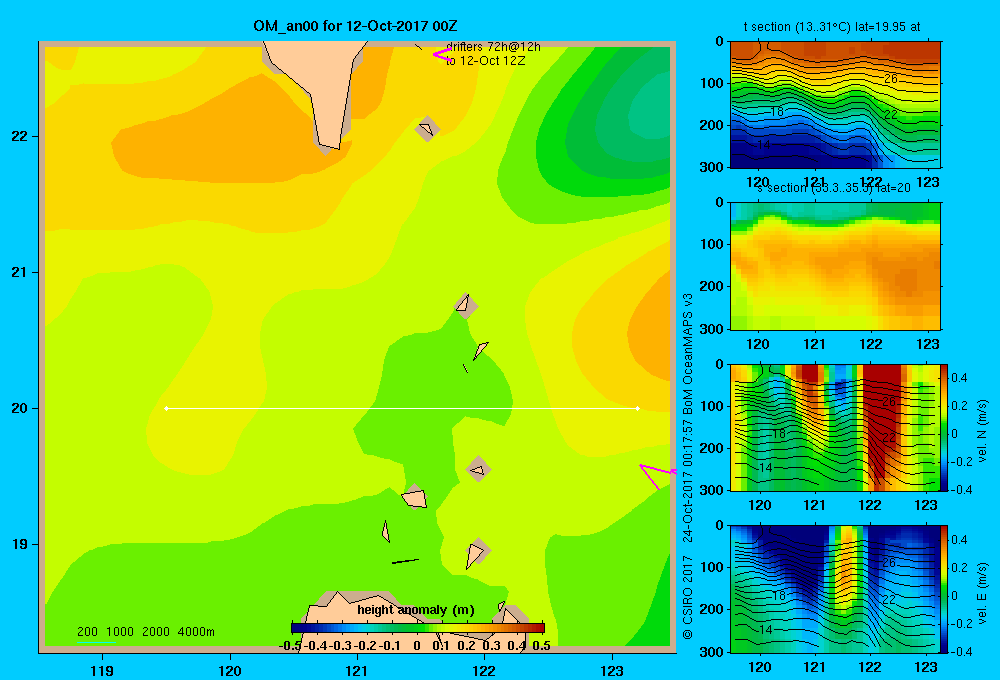
Task: Open the temperature section plot
Action: tap(835, 105)
